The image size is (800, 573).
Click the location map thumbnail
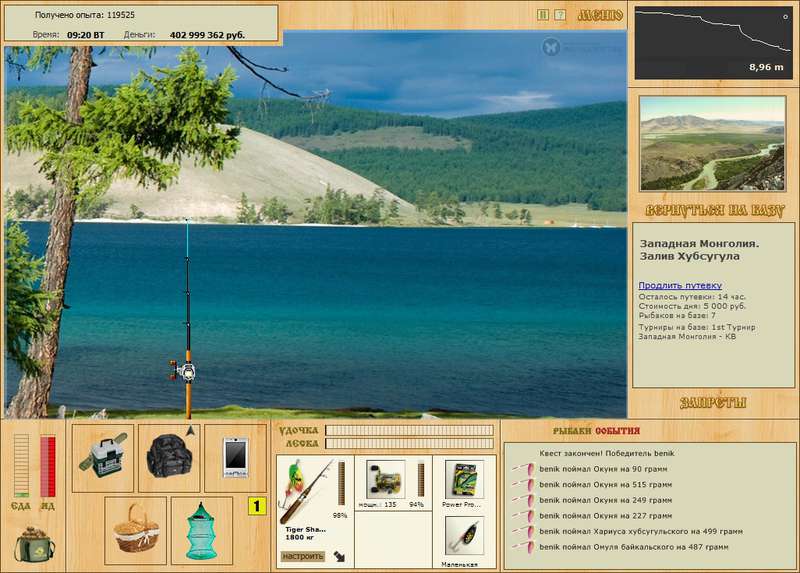click(712, 143)
